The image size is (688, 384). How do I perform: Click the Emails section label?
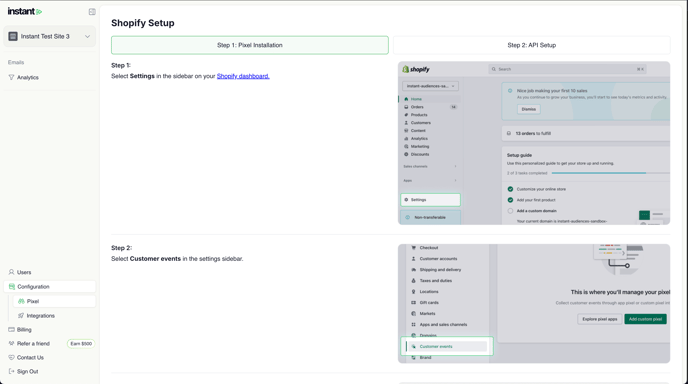pos(16,62)
